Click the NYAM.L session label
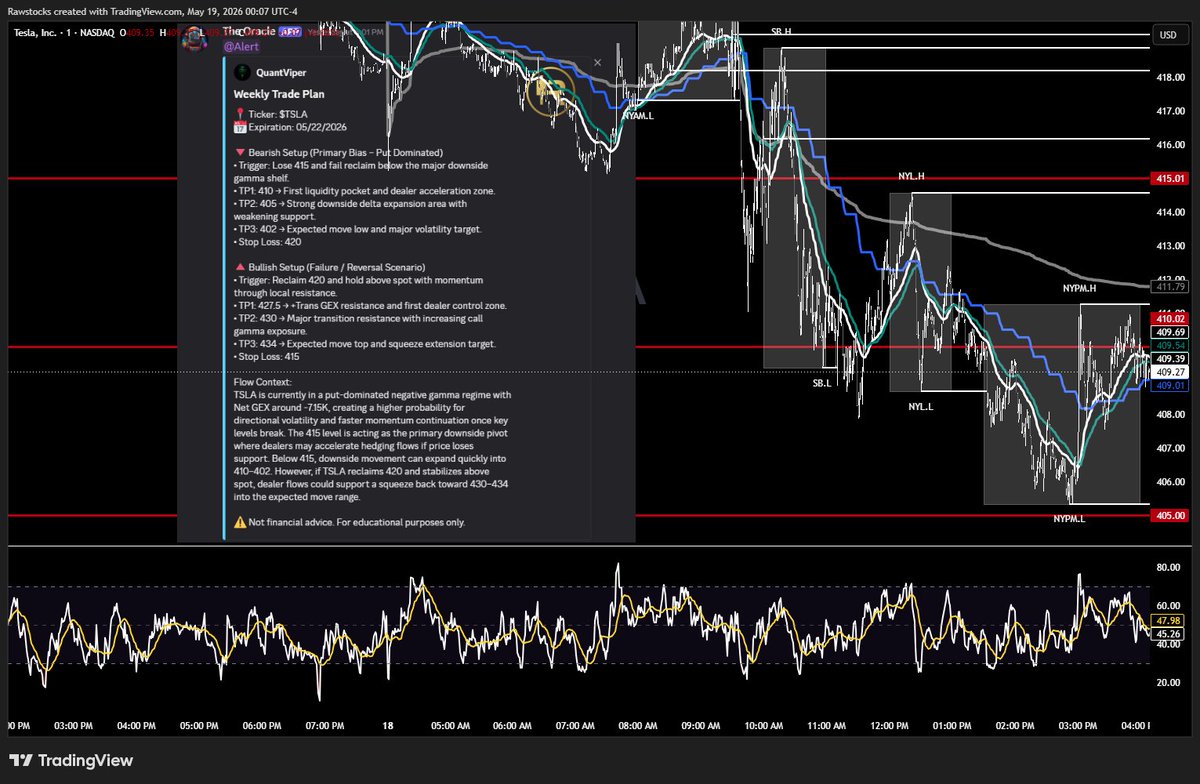 tap(637, 116)
